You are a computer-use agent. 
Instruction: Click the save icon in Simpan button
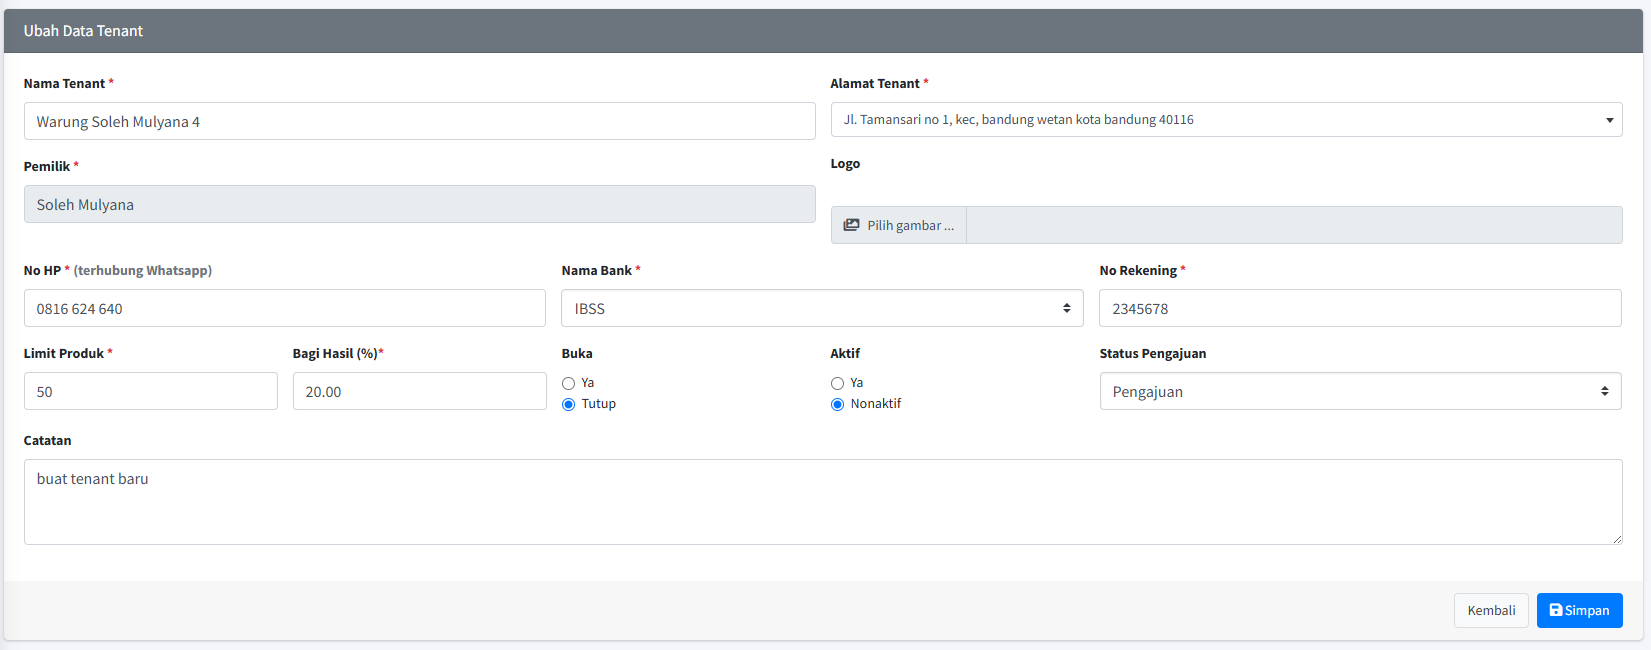1555,610
